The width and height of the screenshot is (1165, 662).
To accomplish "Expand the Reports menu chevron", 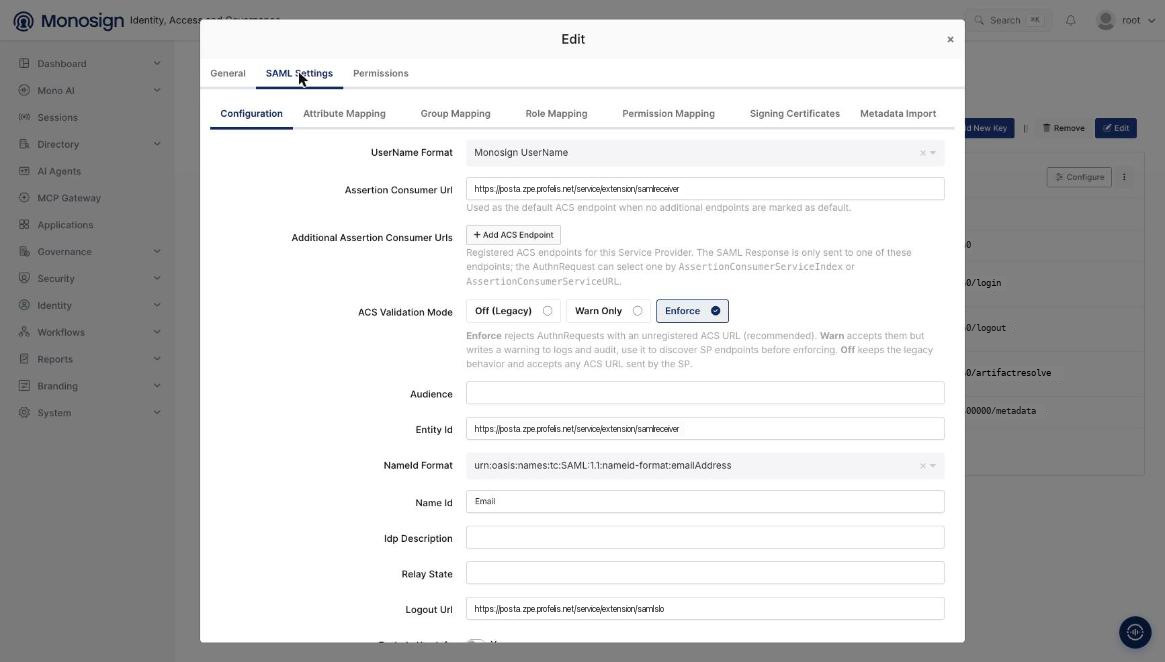I will (157, 358).
